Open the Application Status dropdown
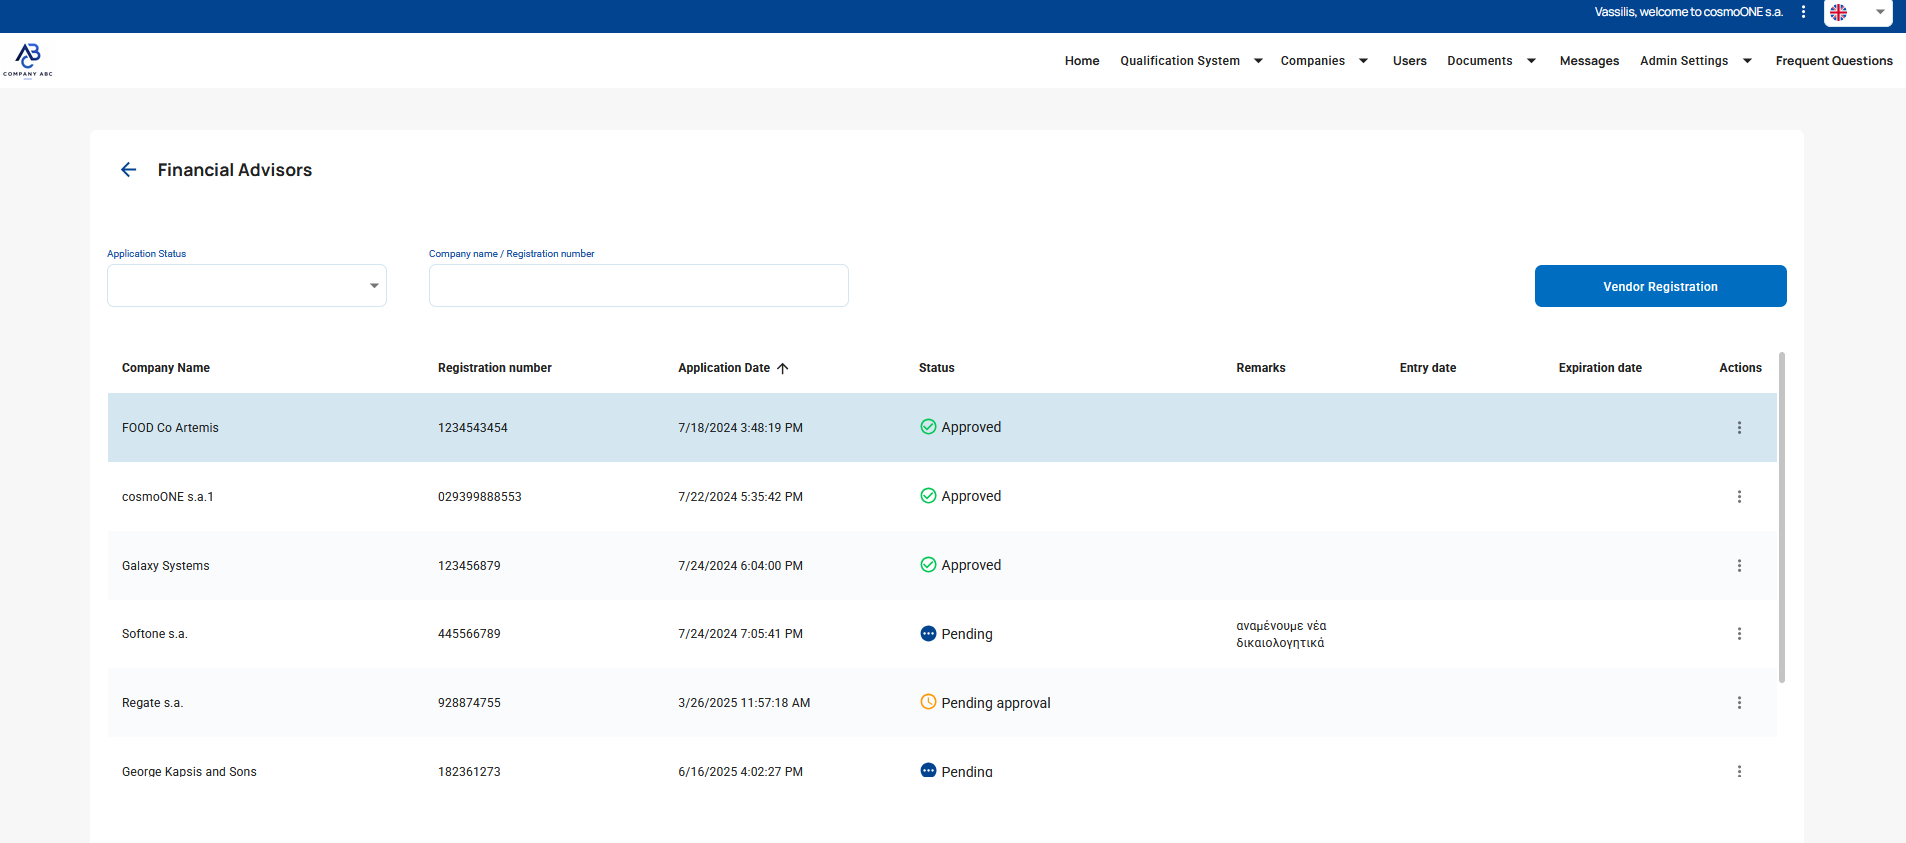Screen dimensions: 1906x843 [247, 286]
